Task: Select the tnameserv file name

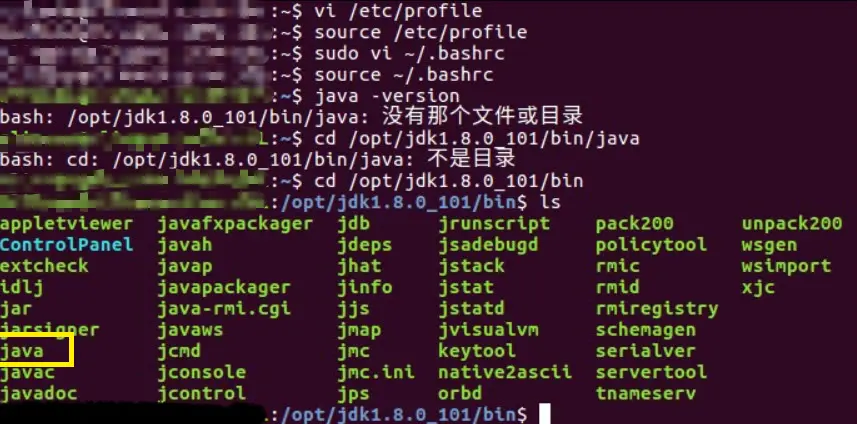Action: point(646,393)
